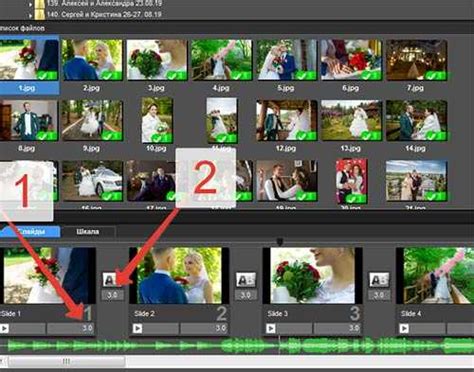Open transition icon between Slide 3 and Slide 4

379,280
